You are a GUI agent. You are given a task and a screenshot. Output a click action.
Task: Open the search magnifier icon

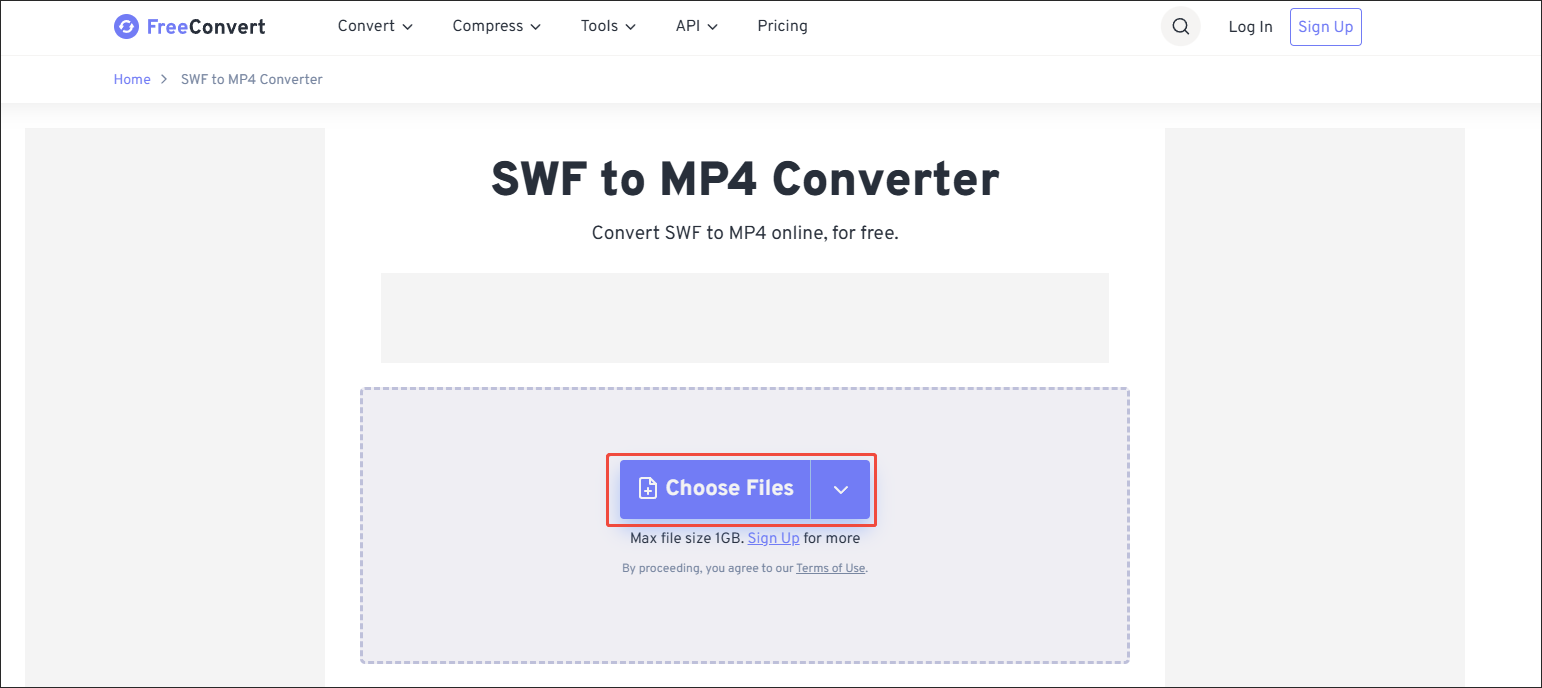point(1180,26)
